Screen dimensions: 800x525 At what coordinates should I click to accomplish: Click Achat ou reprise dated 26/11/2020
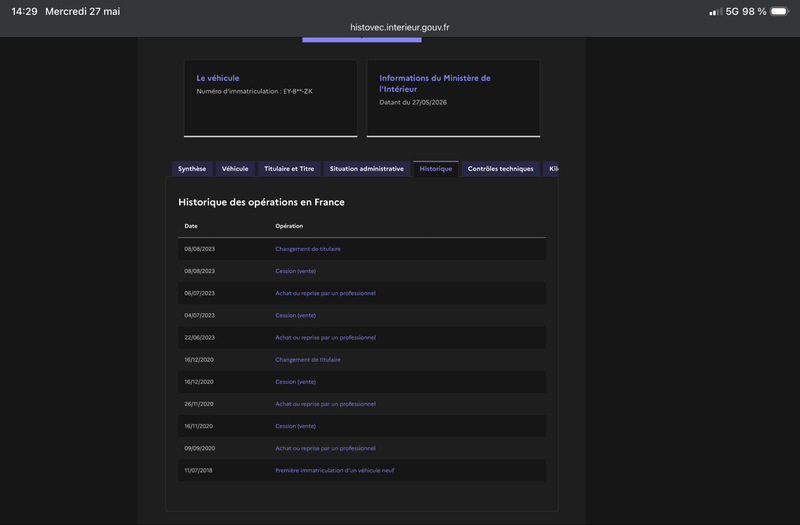click(x=326, y=404)
